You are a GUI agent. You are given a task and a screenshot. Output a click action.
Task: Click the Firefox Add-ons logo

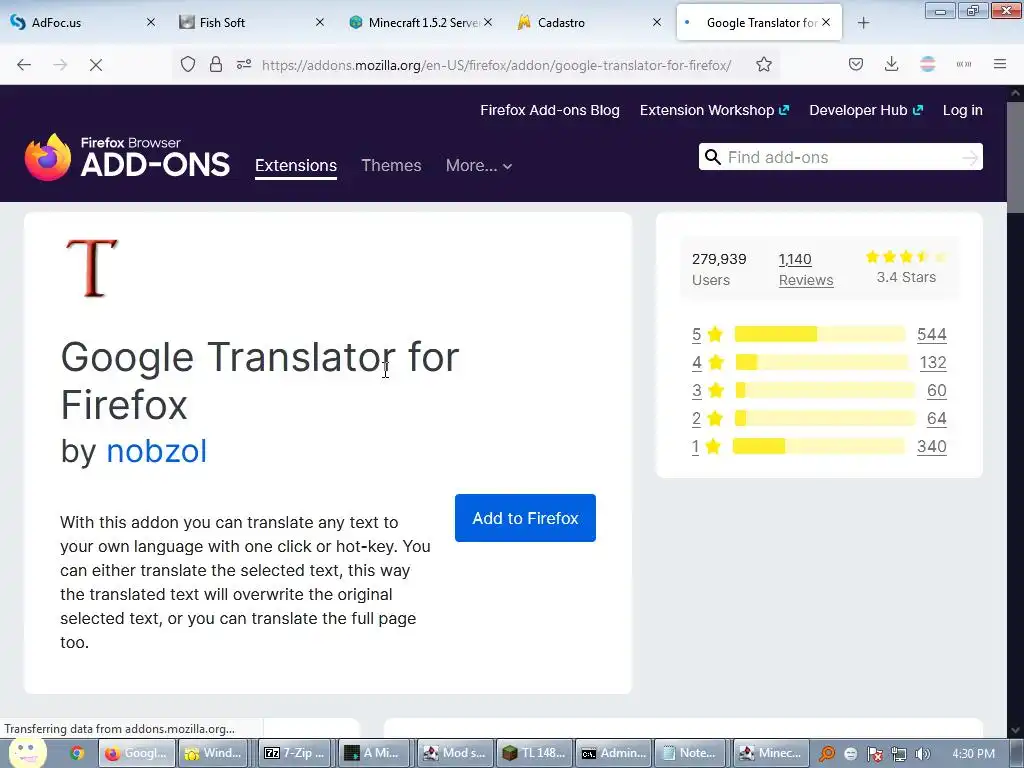pyautogui.click(x=127, y=157)
